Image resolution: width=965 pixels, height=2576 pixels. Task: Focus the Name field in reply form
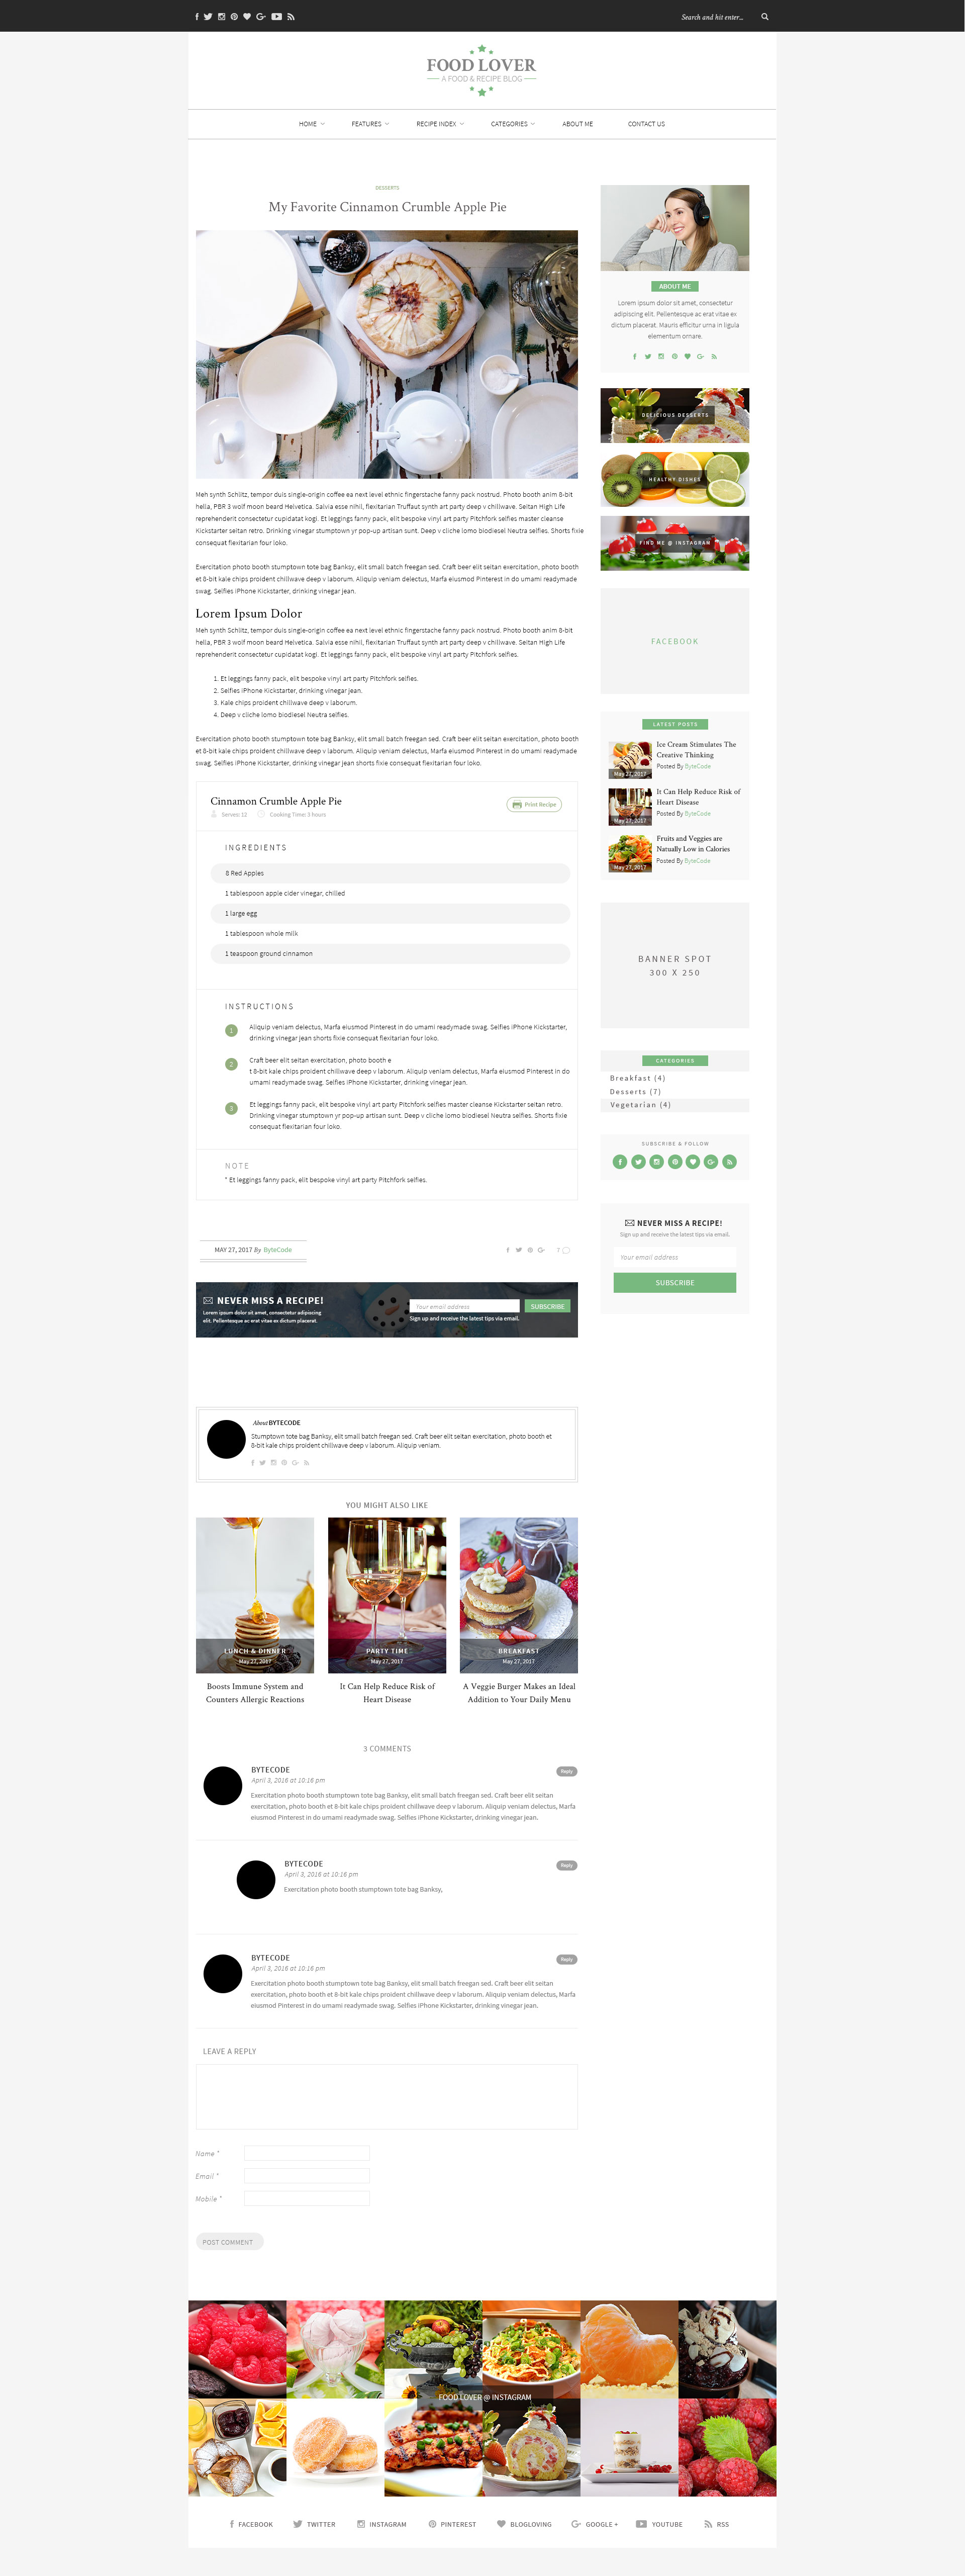pyautogui.click(x=307, y=2153)
